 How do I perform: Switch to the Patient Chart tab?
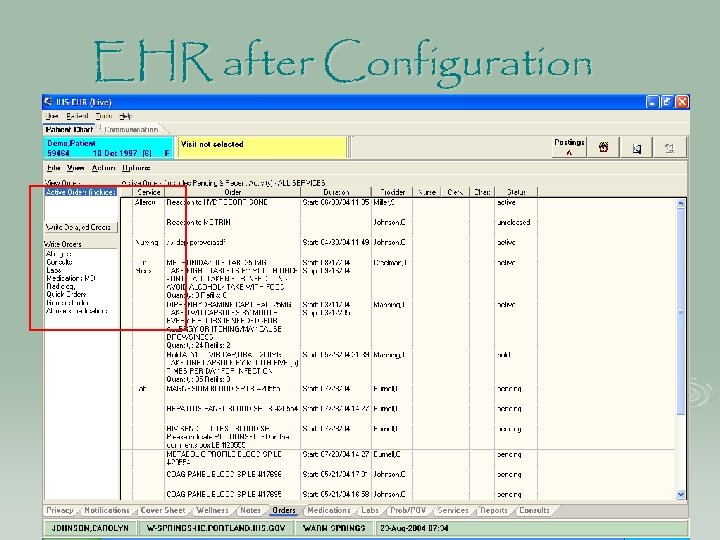[x=69, y=129]
